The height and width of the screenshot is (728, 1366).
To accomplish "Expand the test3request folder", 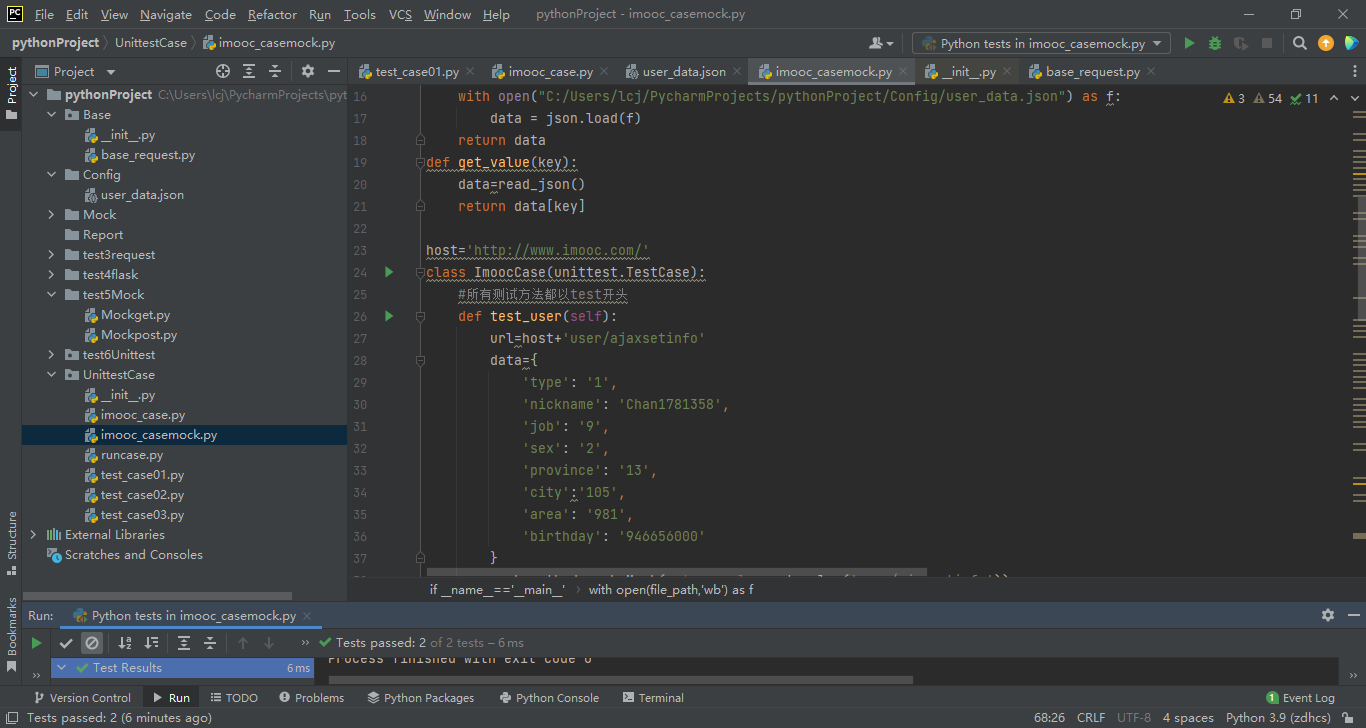I will [52, 254].
